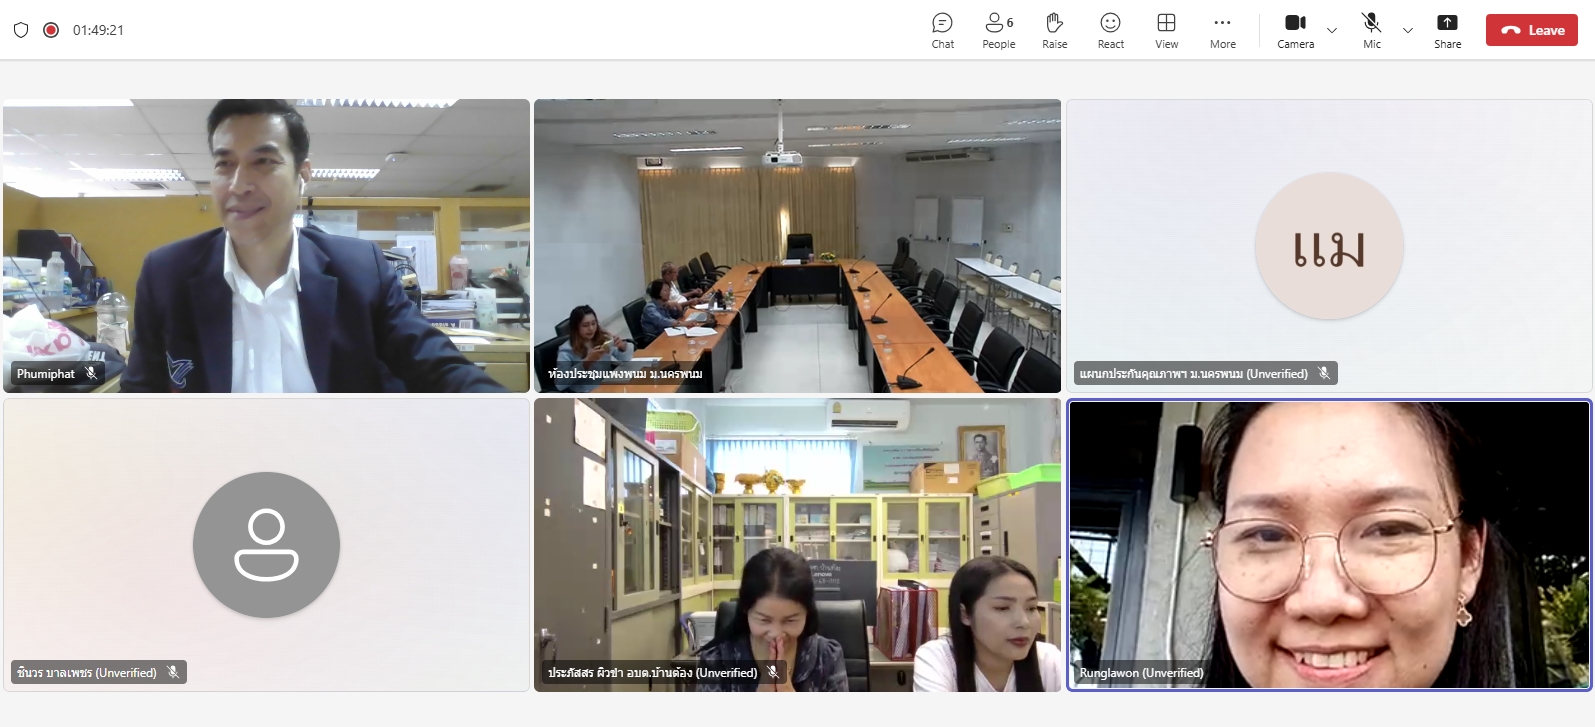Select the two women office video tile
1595x727 pixels.
tap(797, 545)
